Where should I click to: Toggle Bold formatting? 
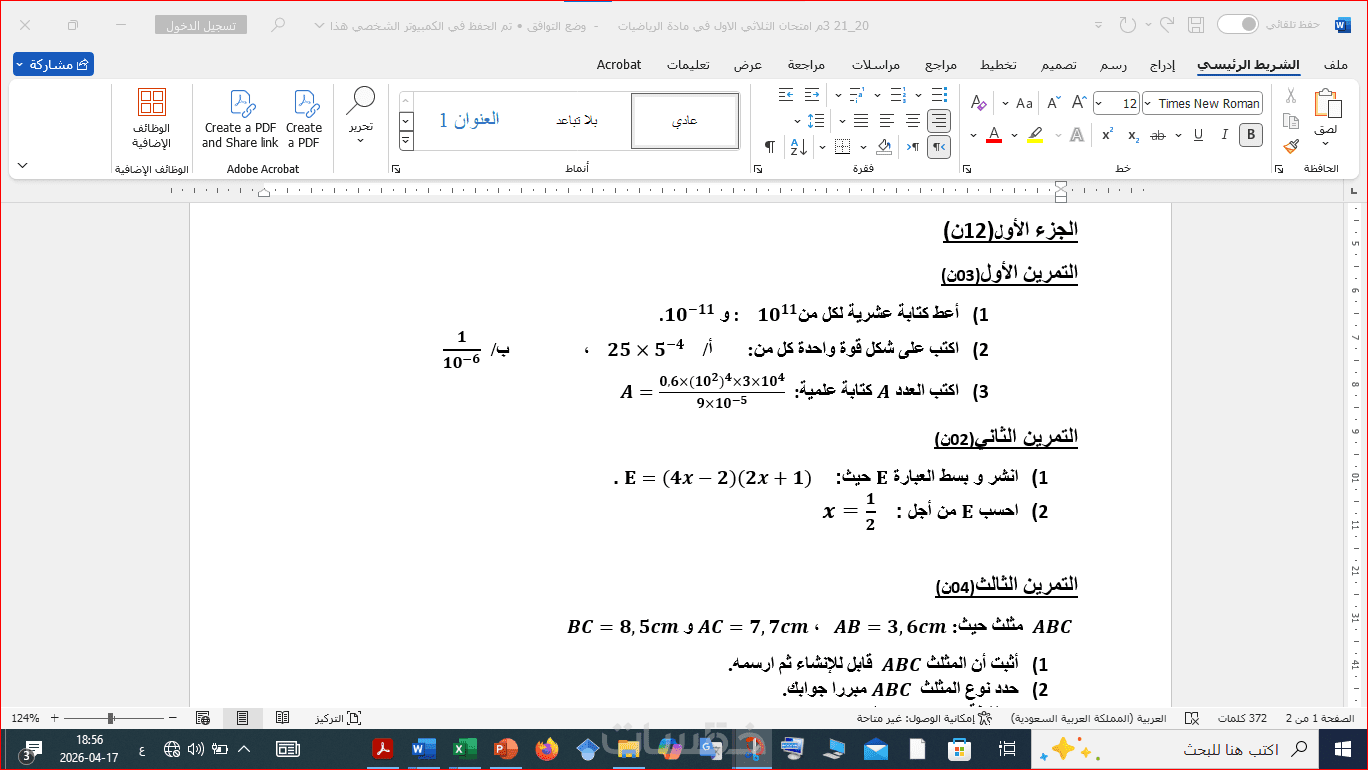[x=1250, y=135]
